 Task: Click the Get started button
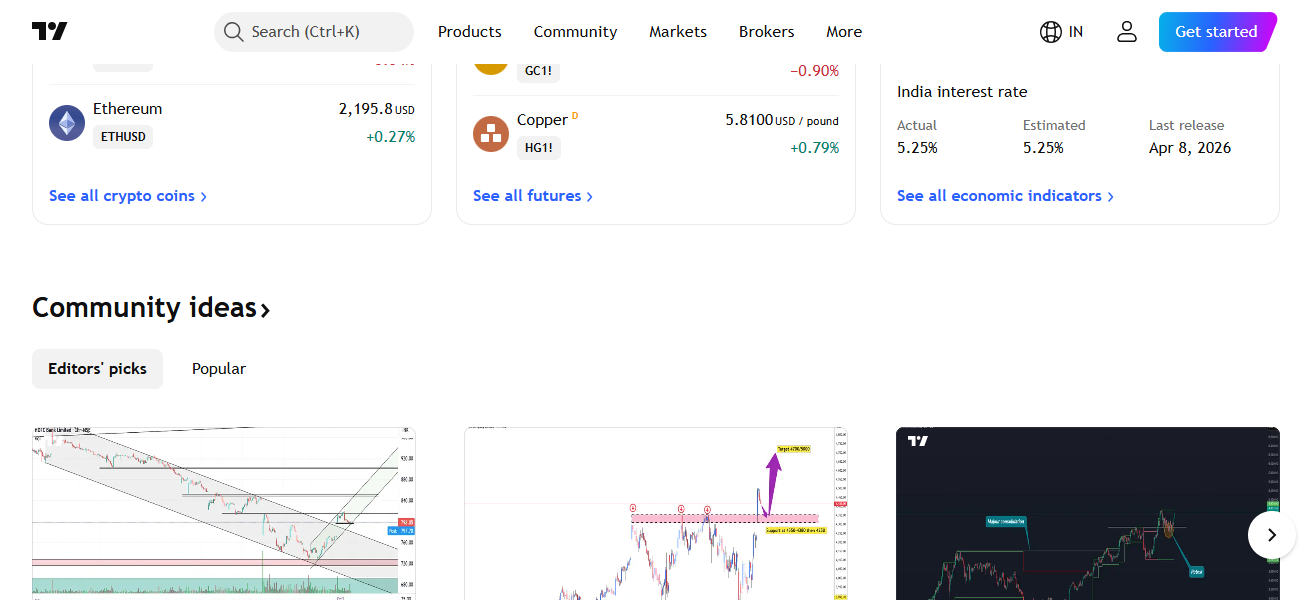tap(1216, 31)
